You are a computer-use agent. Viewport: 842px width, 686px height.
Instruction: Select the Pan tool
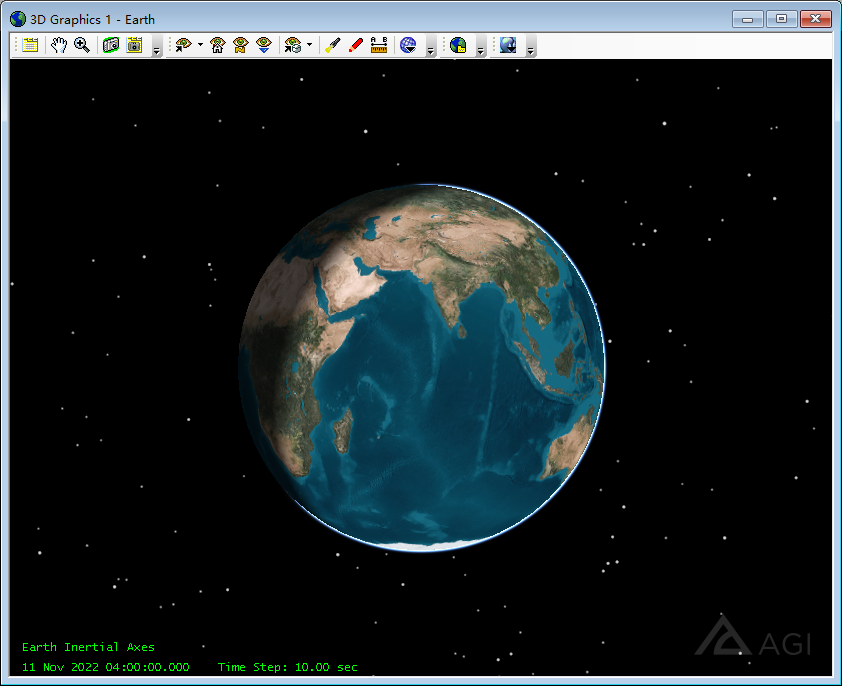coord(57,45)
